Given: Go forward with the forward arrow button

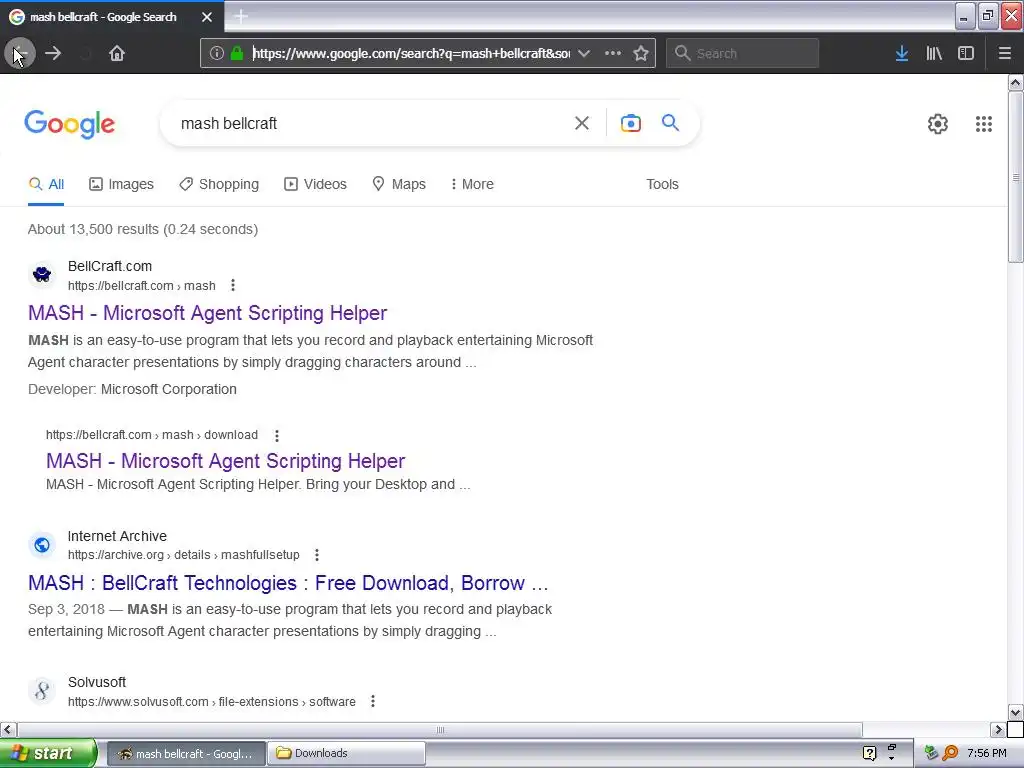Looking at the screenshot, I should click(53, 54).
